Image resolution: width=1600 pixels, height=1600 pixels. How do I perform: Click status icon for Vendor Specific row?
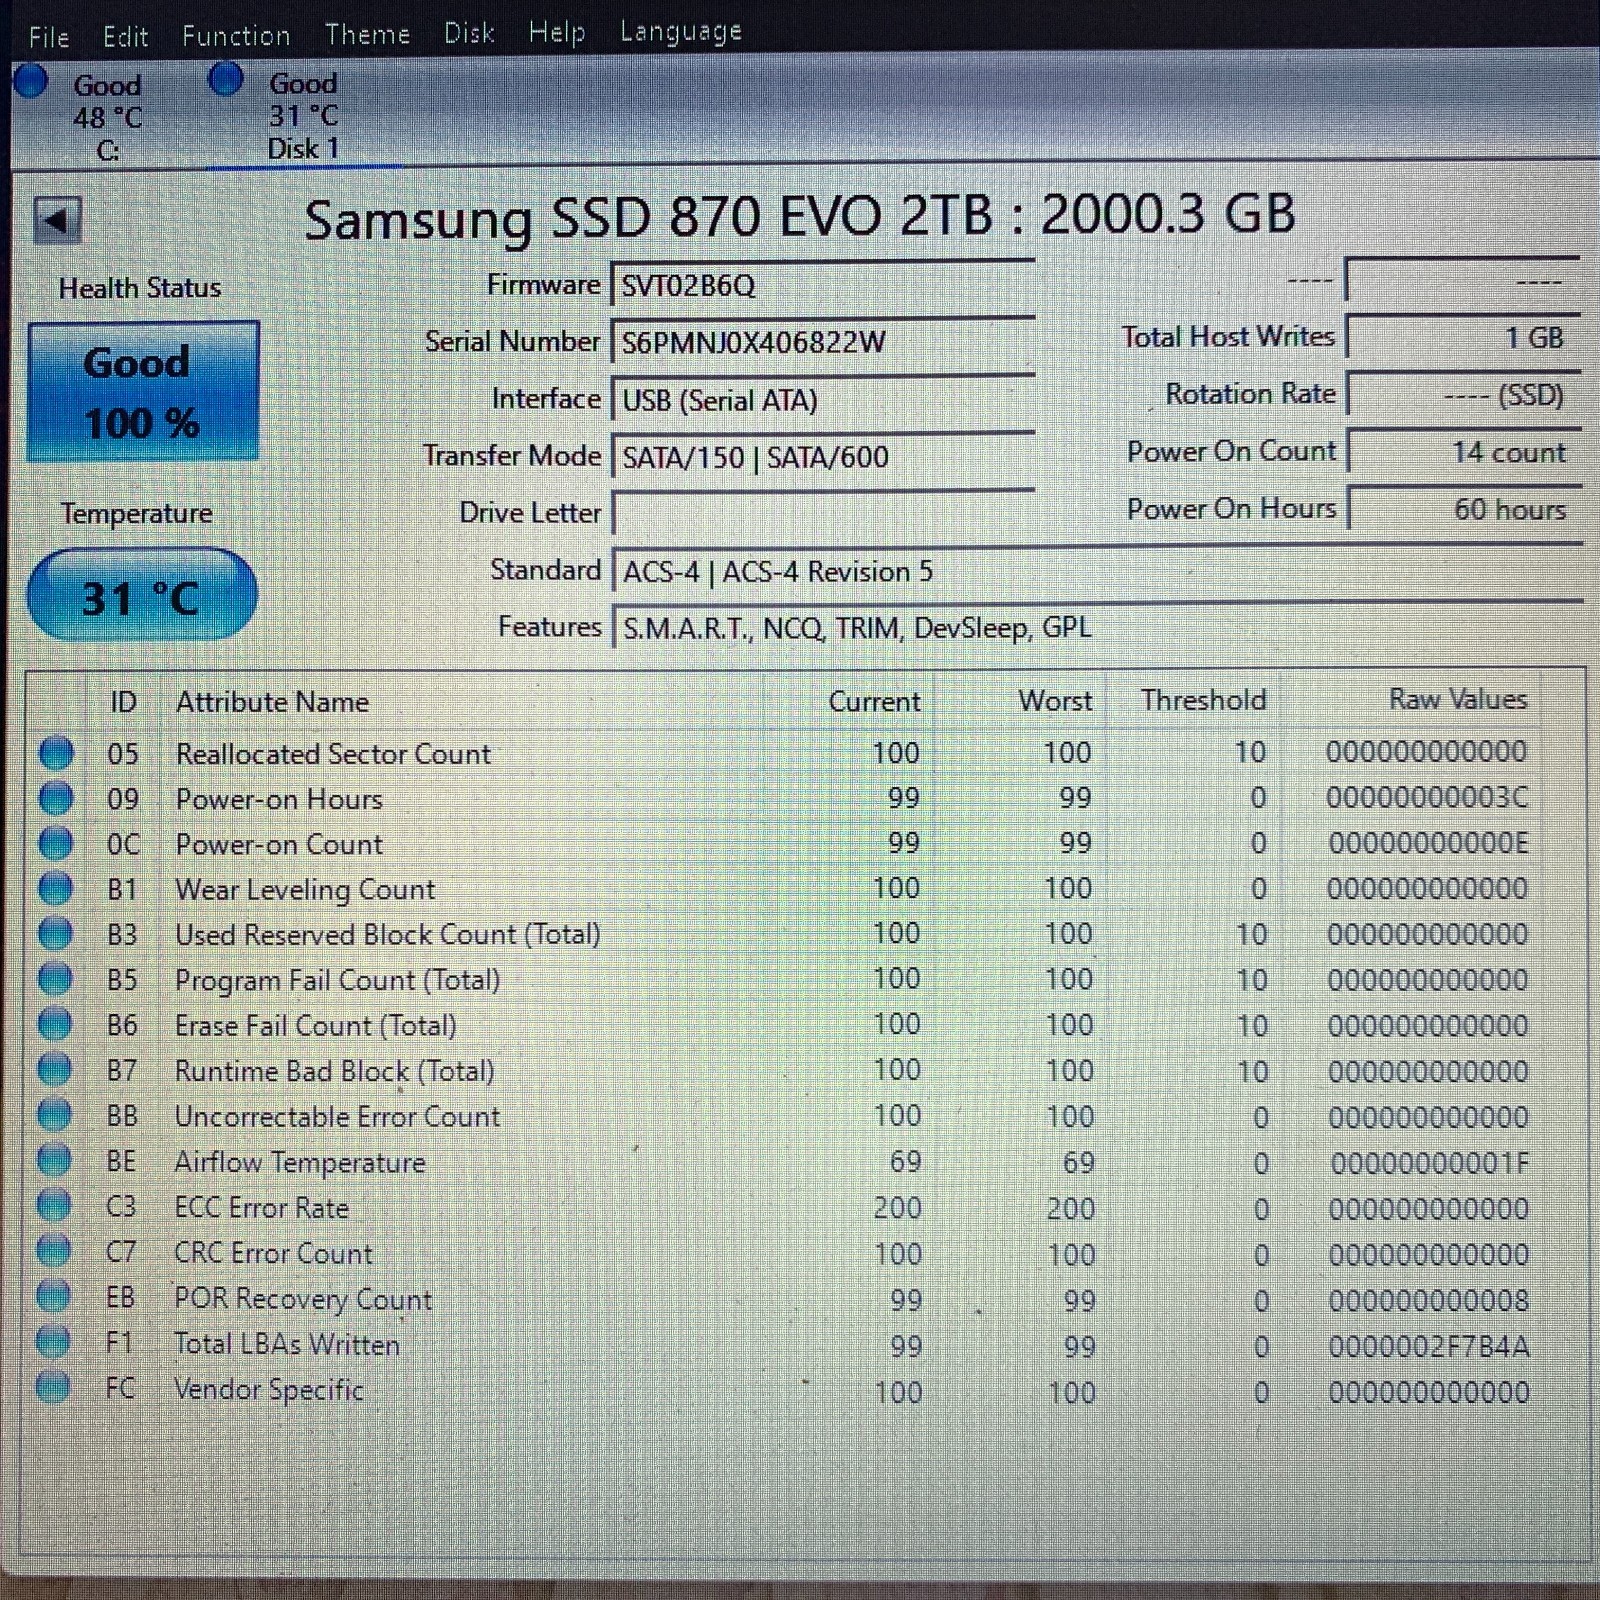52,1387
